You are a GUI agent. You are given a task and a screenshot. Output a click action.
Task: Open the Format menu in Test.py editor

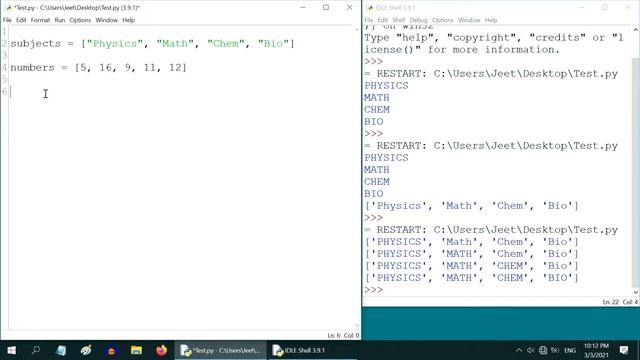(x=40, y=20)
